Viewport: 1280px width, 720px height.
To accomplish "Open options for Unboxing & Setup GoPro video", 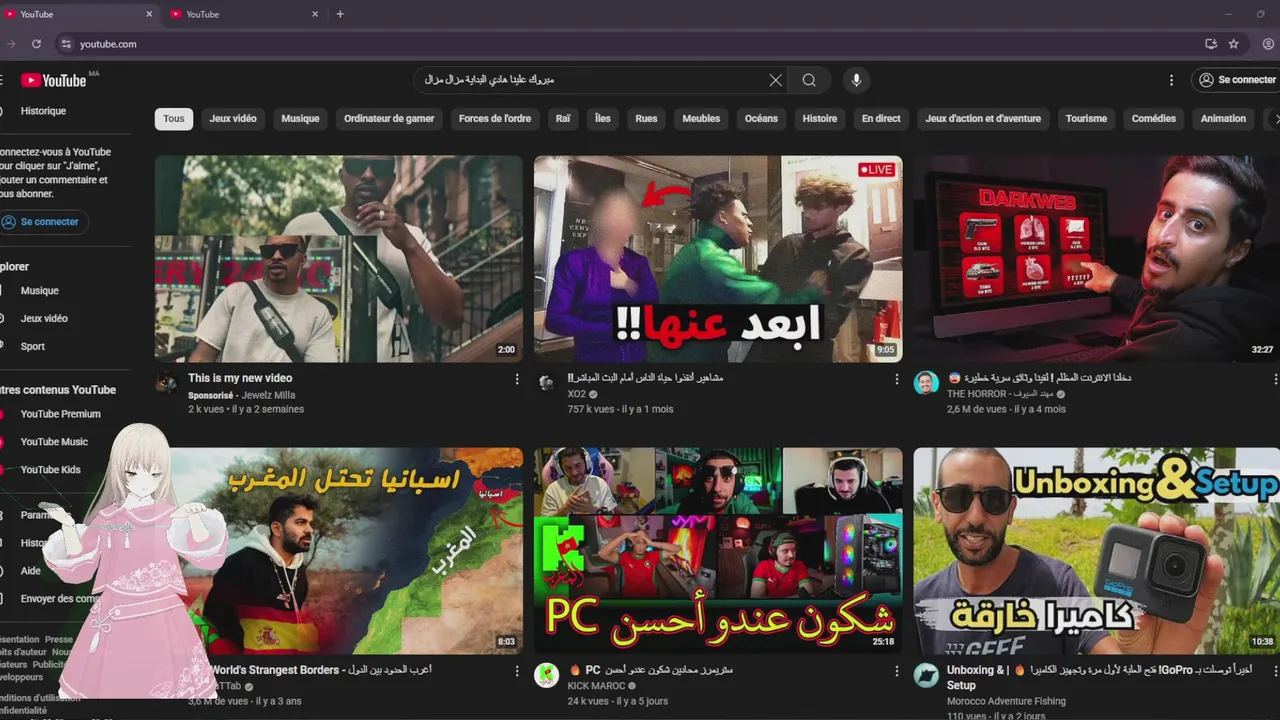I will coord(1275,671).
